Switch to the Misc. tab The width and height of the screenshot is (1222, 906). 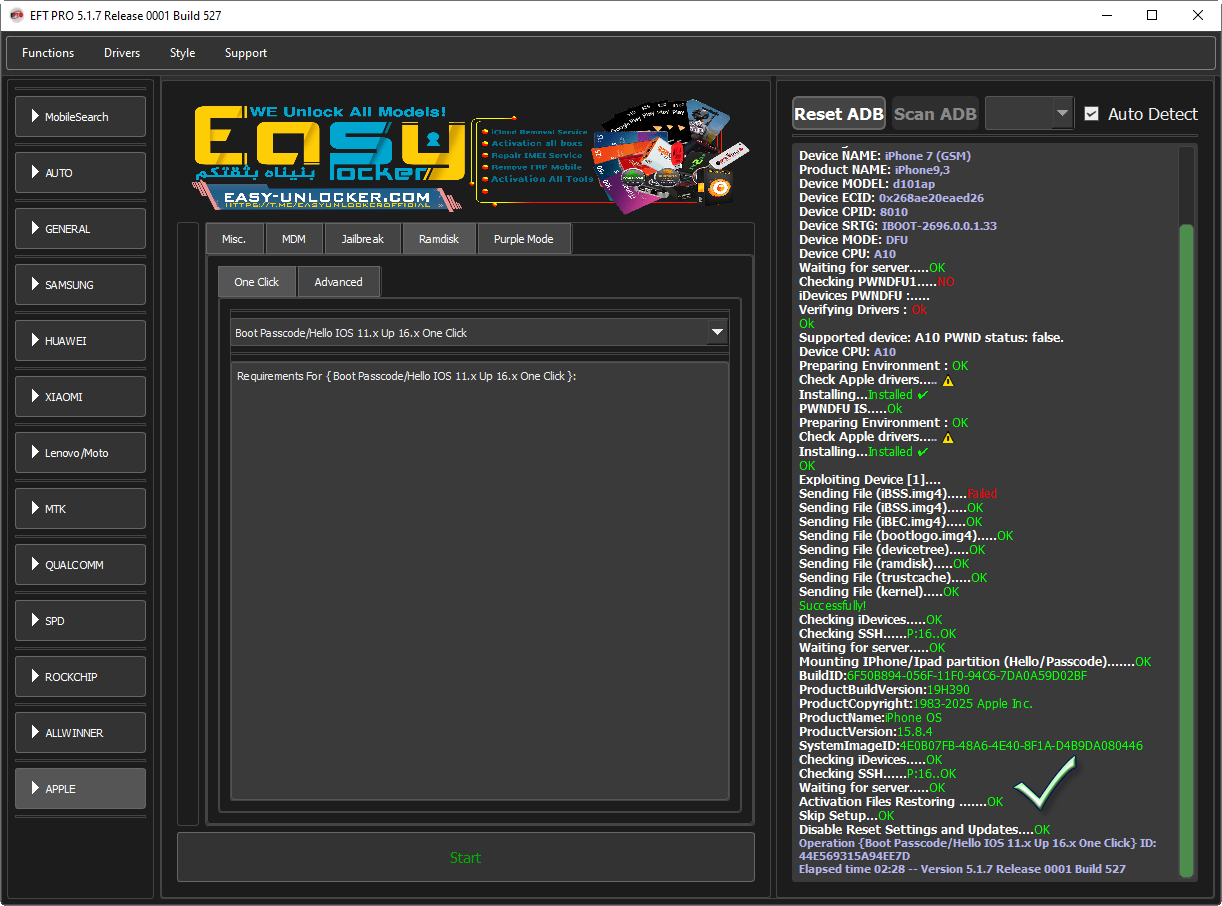[234, 239]
